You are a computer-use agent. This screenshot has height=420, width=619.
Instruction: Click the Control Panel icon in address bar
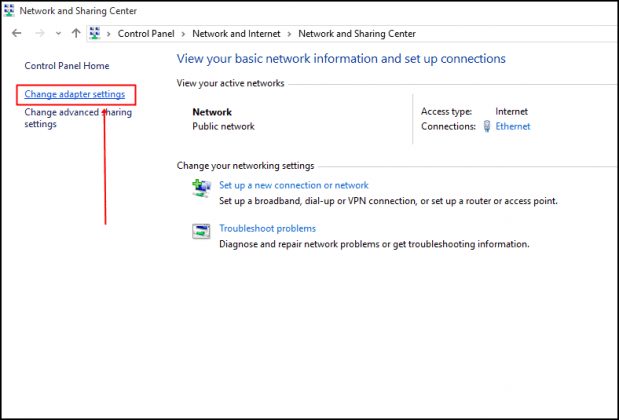[96, 33]
